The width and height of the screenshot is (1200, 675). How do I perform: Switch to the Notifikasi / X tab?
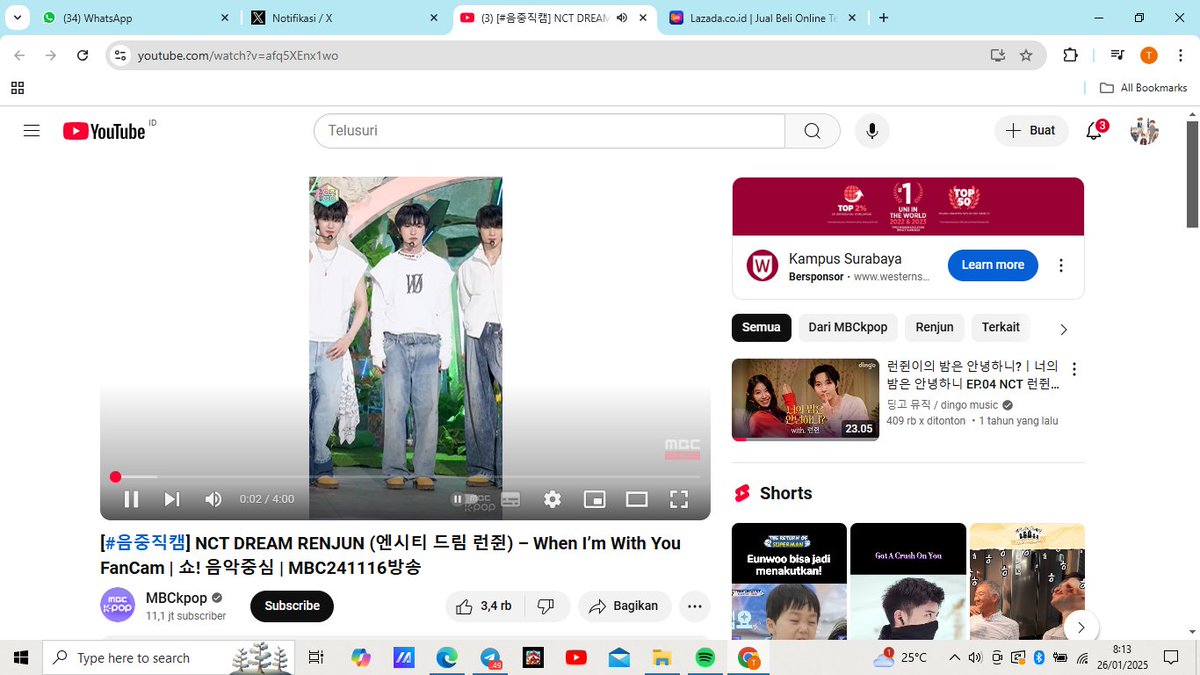(345, 18)
